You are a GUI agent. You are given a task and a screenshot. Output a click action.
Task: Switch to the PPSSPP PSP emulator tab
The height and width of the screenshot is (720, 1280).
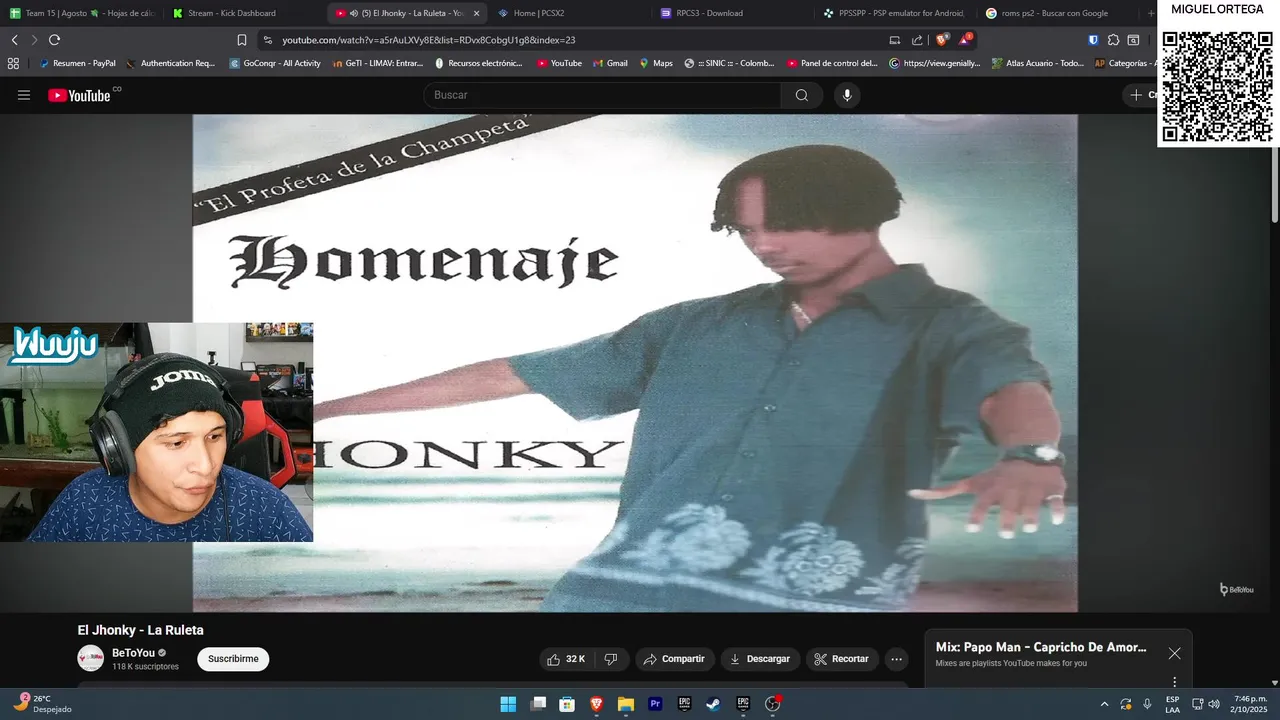pos(894,13)
